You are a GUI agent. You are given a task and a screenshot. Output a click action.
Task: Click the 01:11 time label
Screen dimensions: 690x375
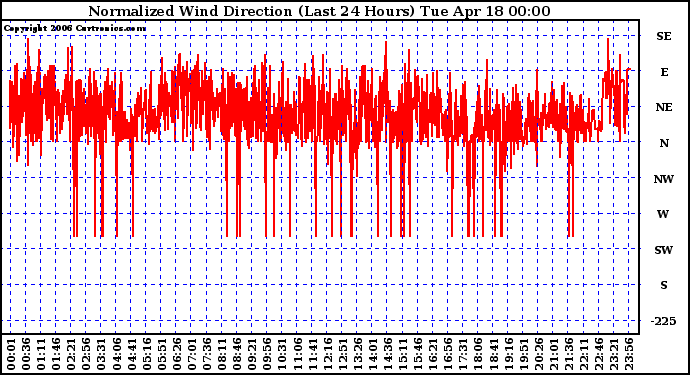coord(41,354)
